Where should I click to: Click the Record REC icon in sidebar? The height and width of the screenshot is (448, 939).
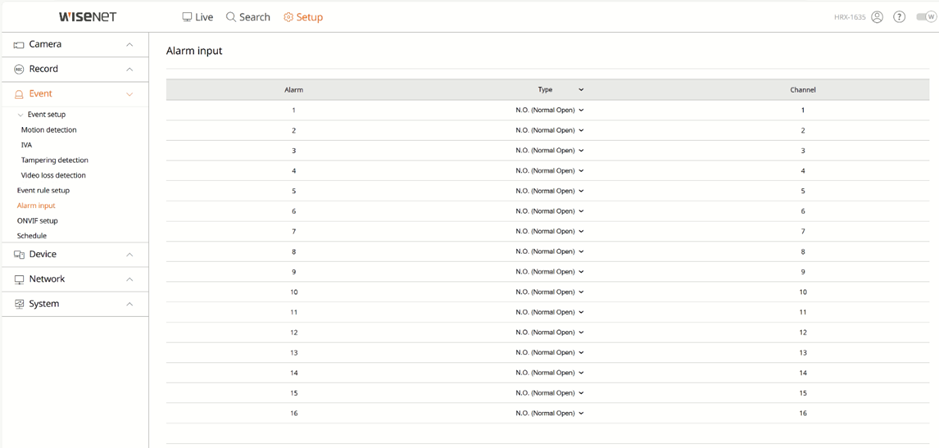click(x=19, y=69)
